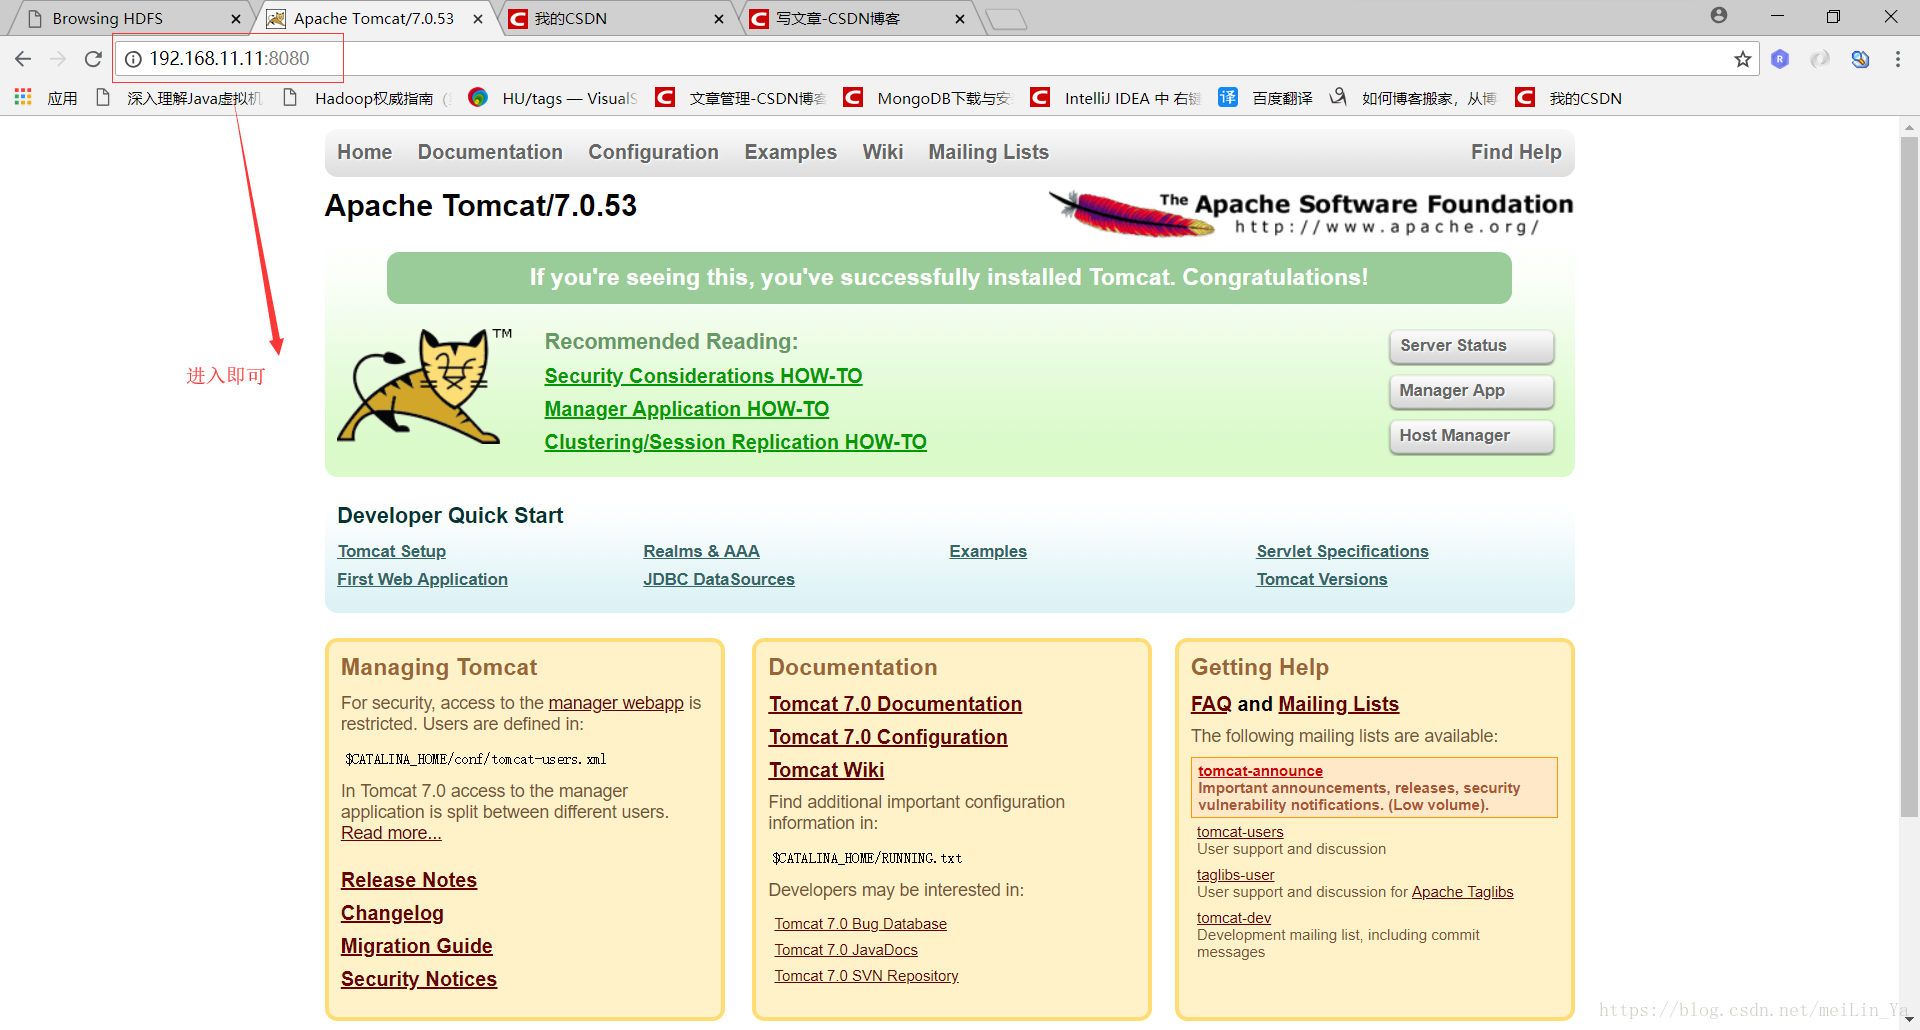Open the 如何博客搬家 bookmark
Viewport: 1920px width, 1030px height.
pyautogui.click(x=1413, y=98)
